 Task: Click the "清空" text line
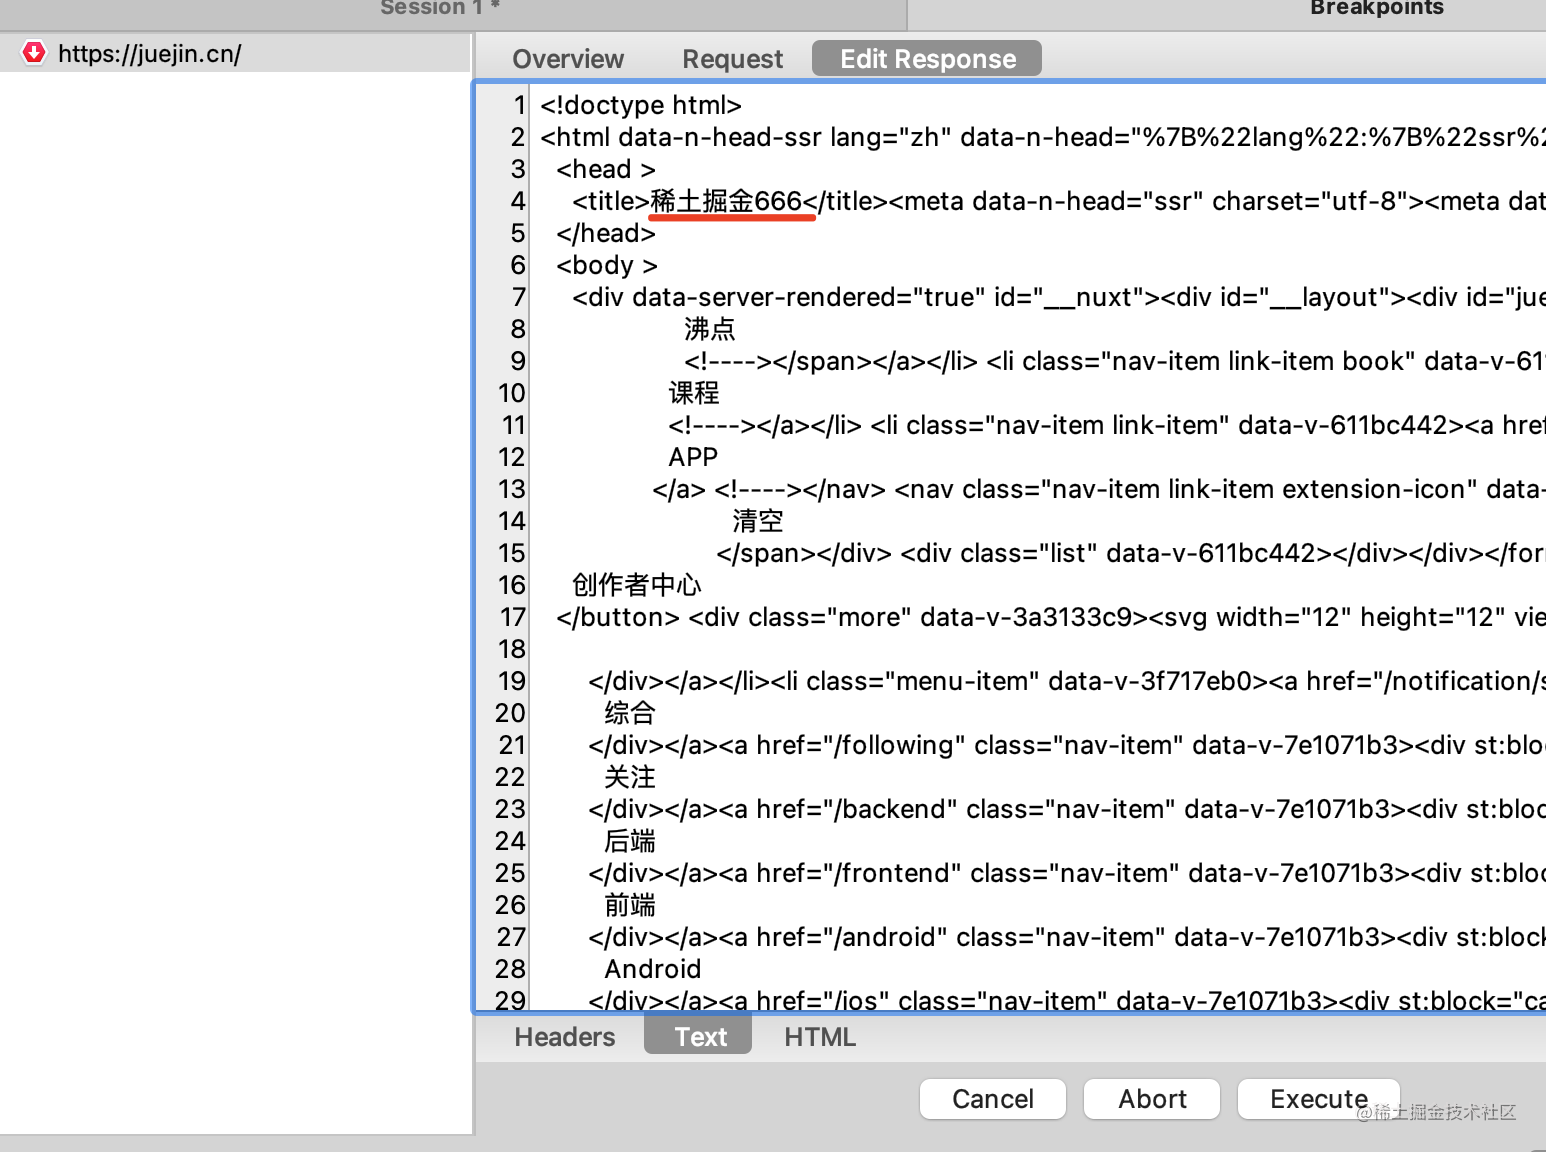coord(758,521)
